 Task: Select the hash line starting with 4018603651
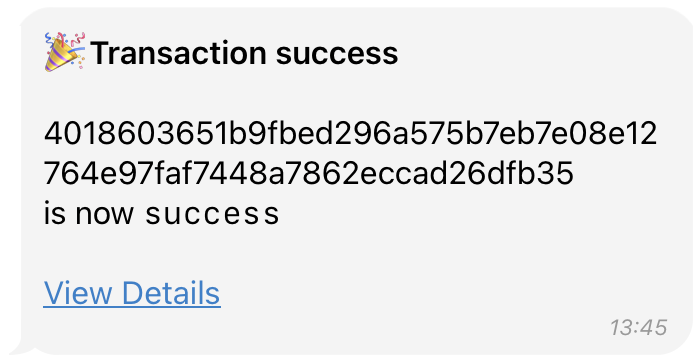tap(350, 133)
